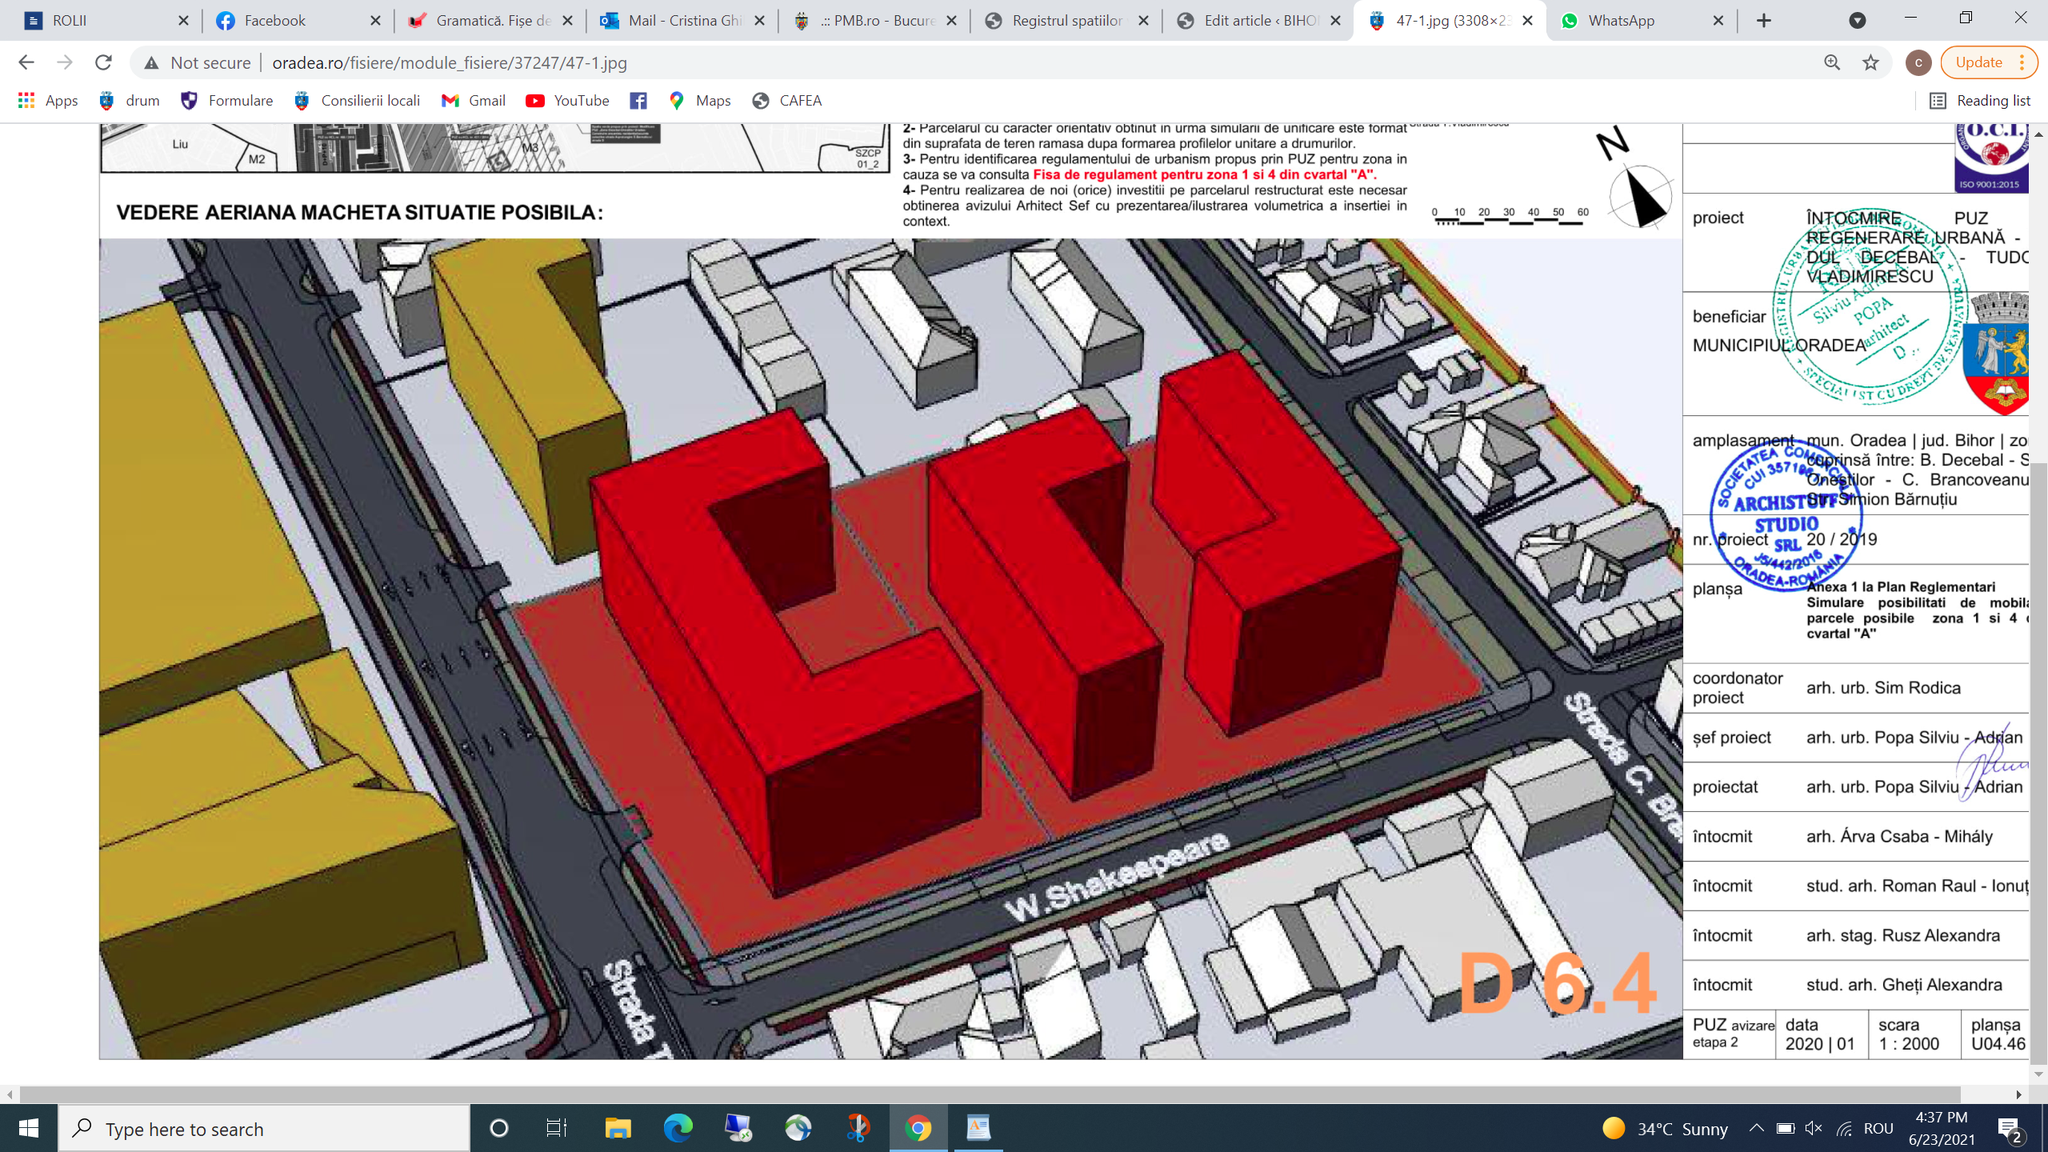
Task: Toggle the muted volume tray icon
Action: (x=1814, y=1129)
